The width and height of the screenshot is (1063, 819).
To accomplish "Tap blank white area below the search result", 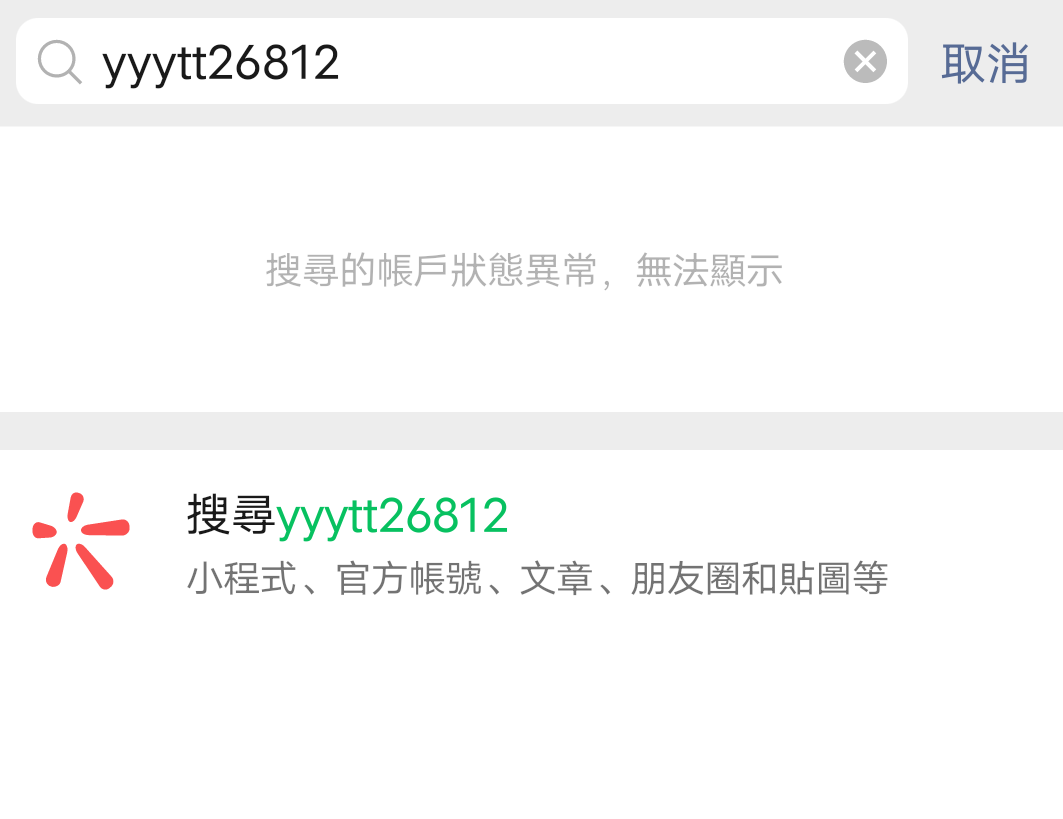I will (532, 725).
